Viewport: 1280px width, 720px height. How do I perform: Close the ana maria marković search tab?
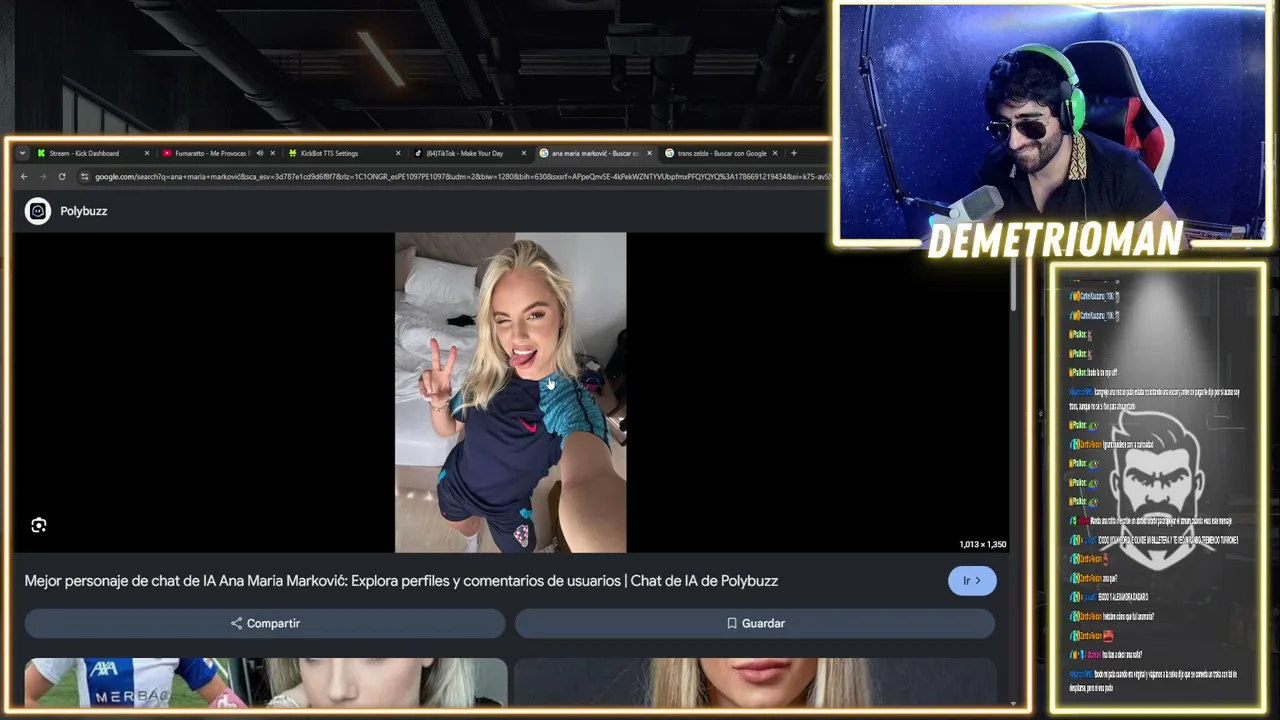649,153
